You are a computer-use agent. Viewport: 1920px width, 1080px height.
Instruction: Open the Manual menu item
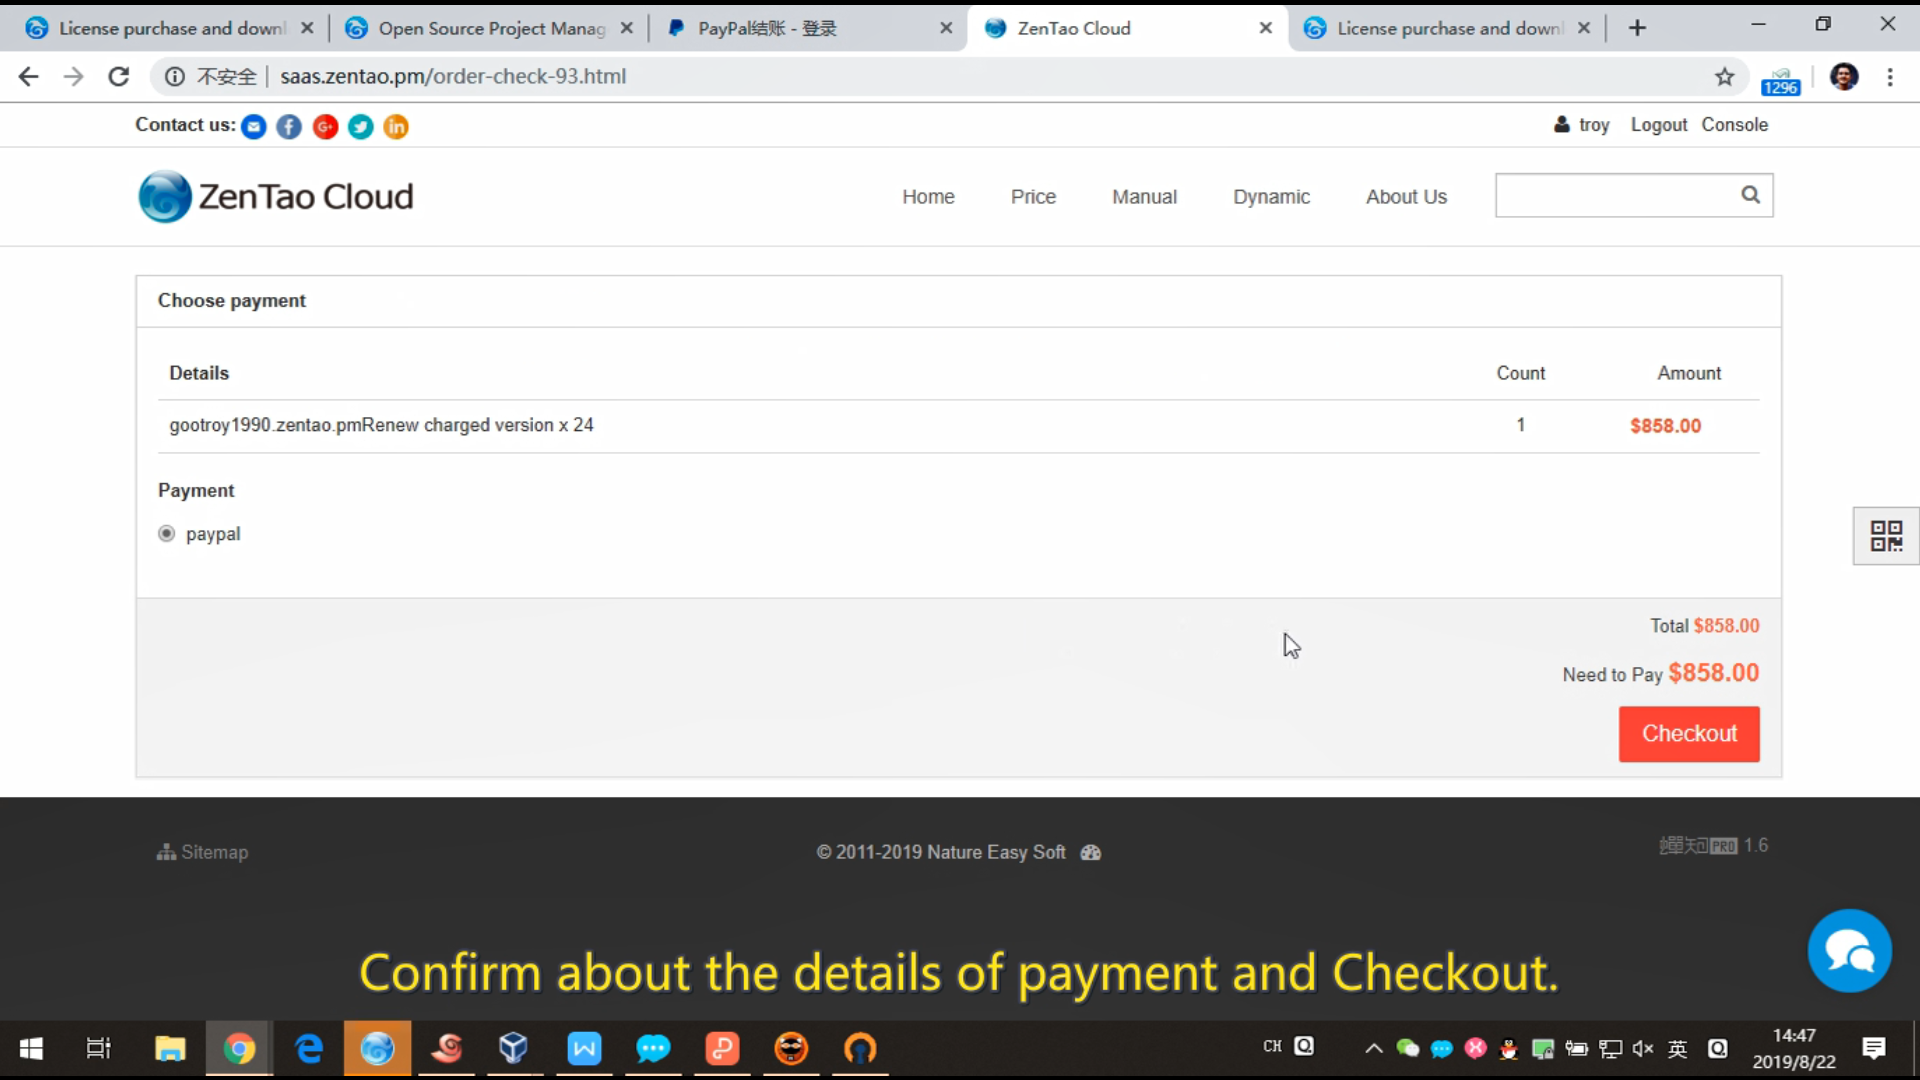coord(1144,197)
